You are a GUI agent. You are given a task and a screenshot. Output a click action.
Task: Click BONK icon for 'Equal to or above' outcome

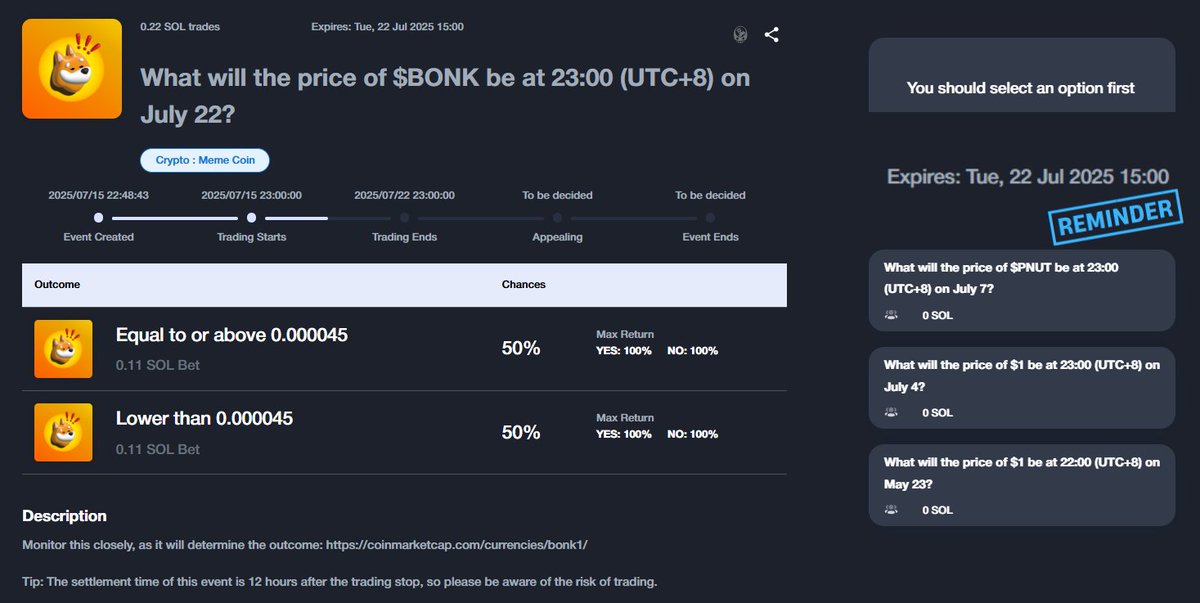(x=63, y=349)
